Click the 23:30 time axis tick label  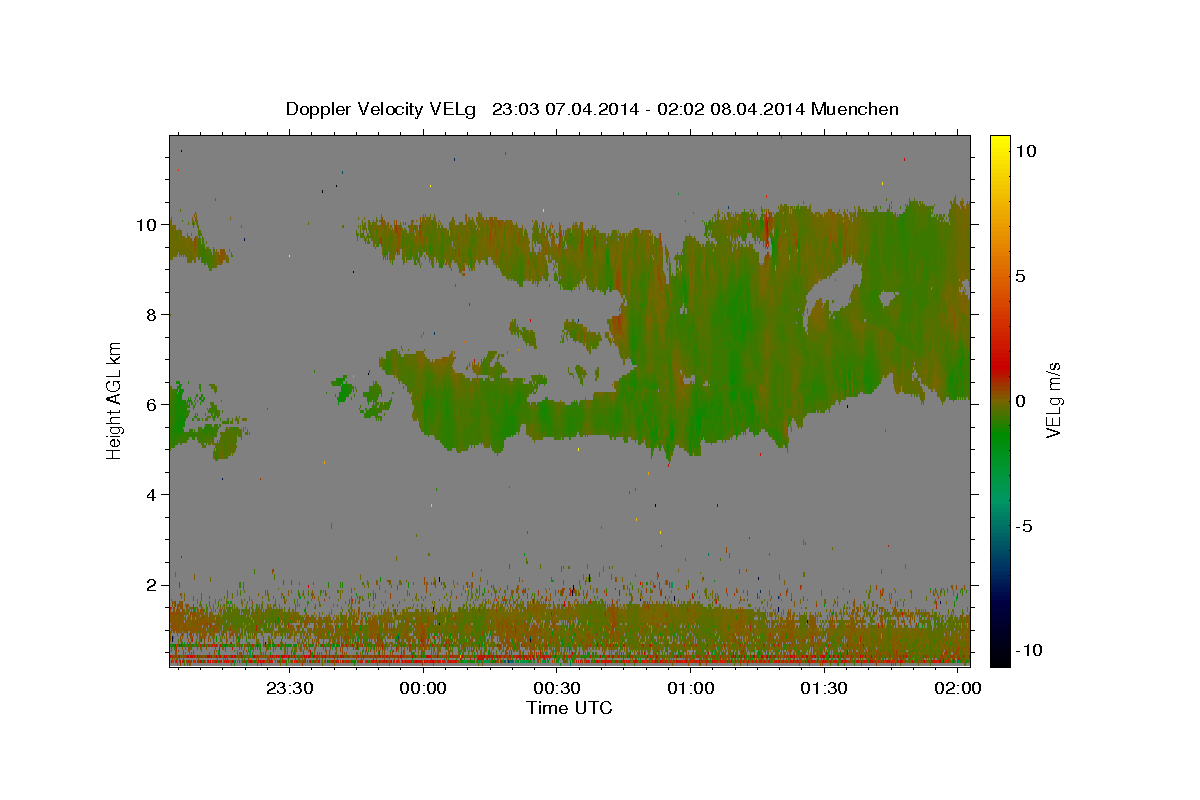click(x=289, y=688)
